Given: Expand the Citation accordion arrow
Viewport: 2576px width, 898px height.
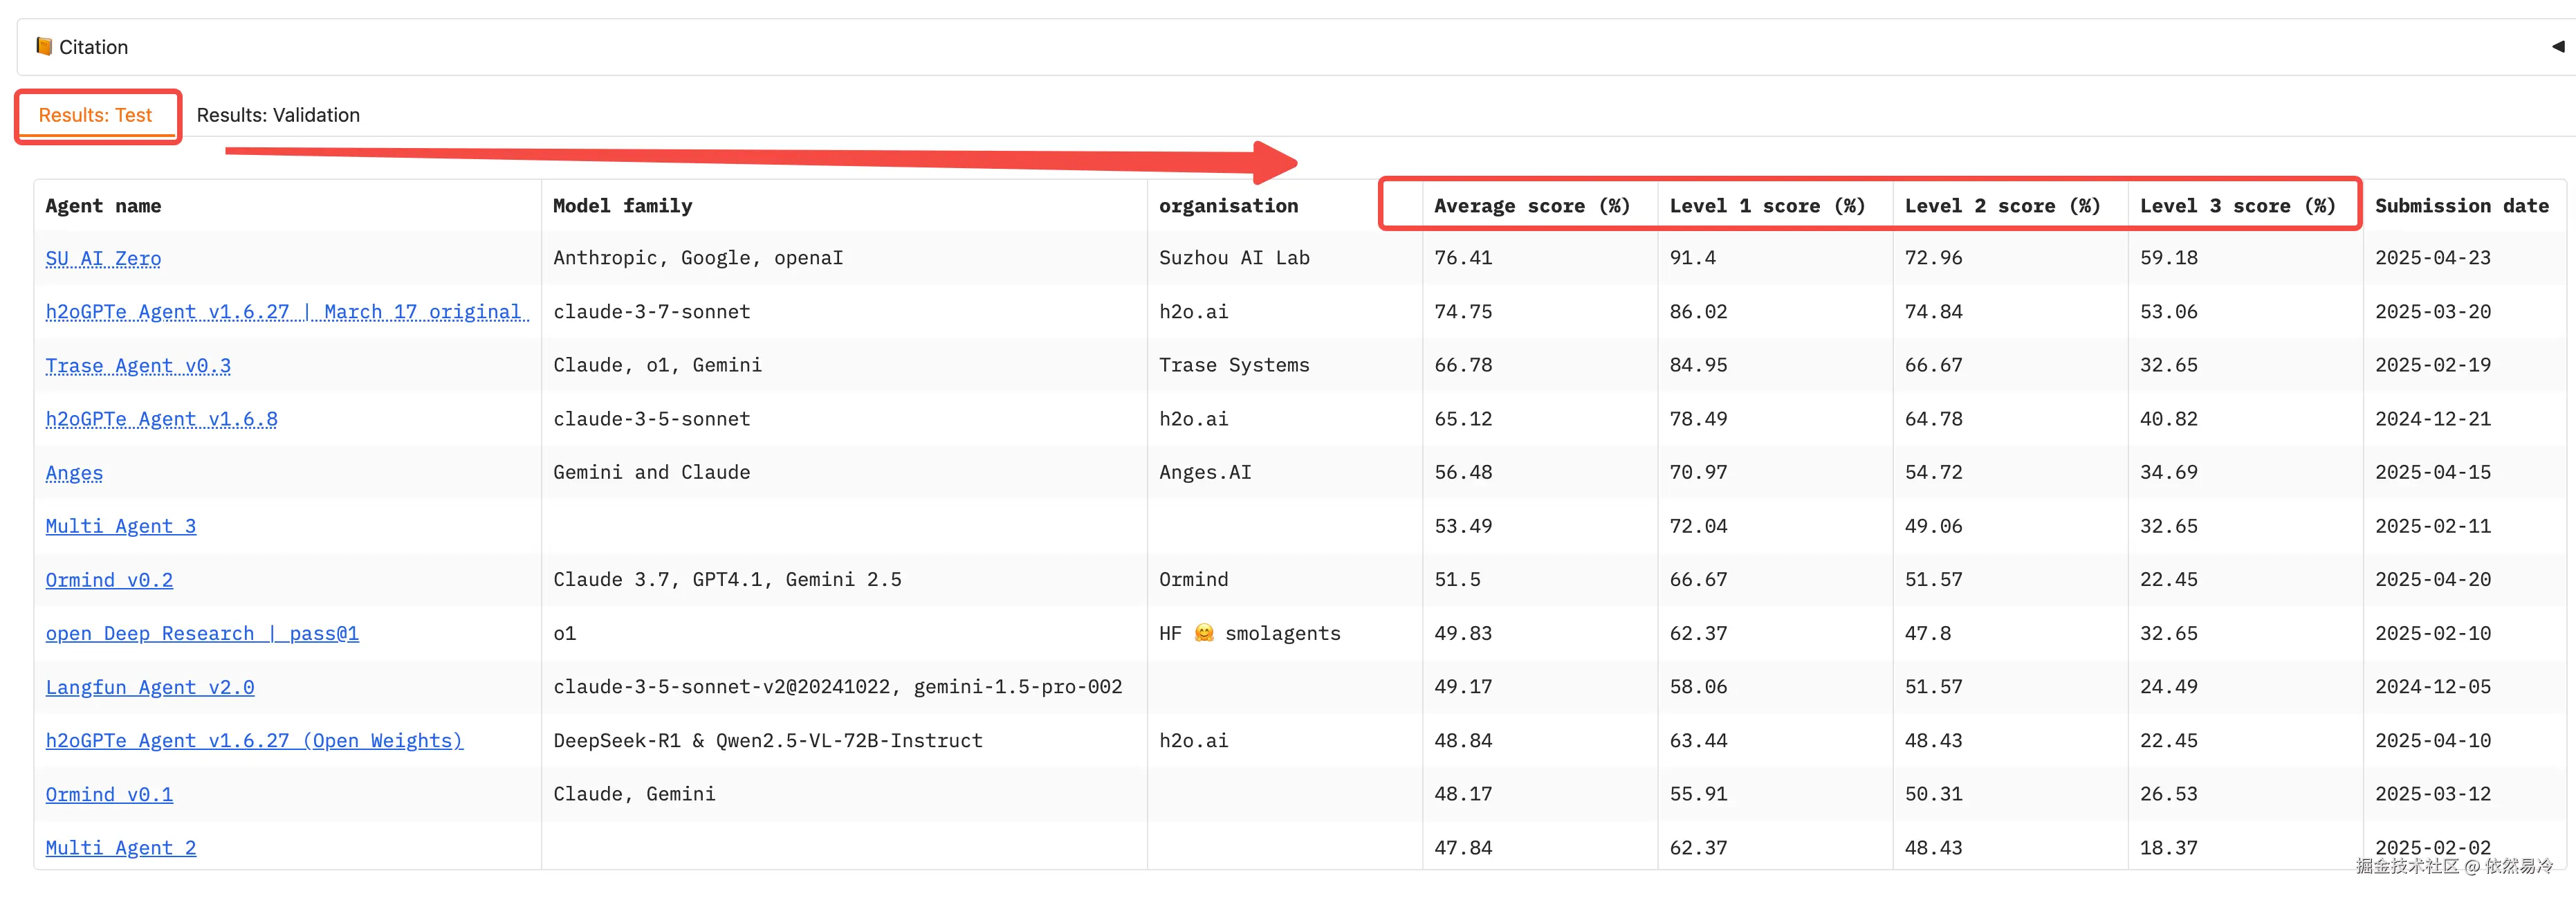Looking at the screenshot, I should coord(2557,46).
